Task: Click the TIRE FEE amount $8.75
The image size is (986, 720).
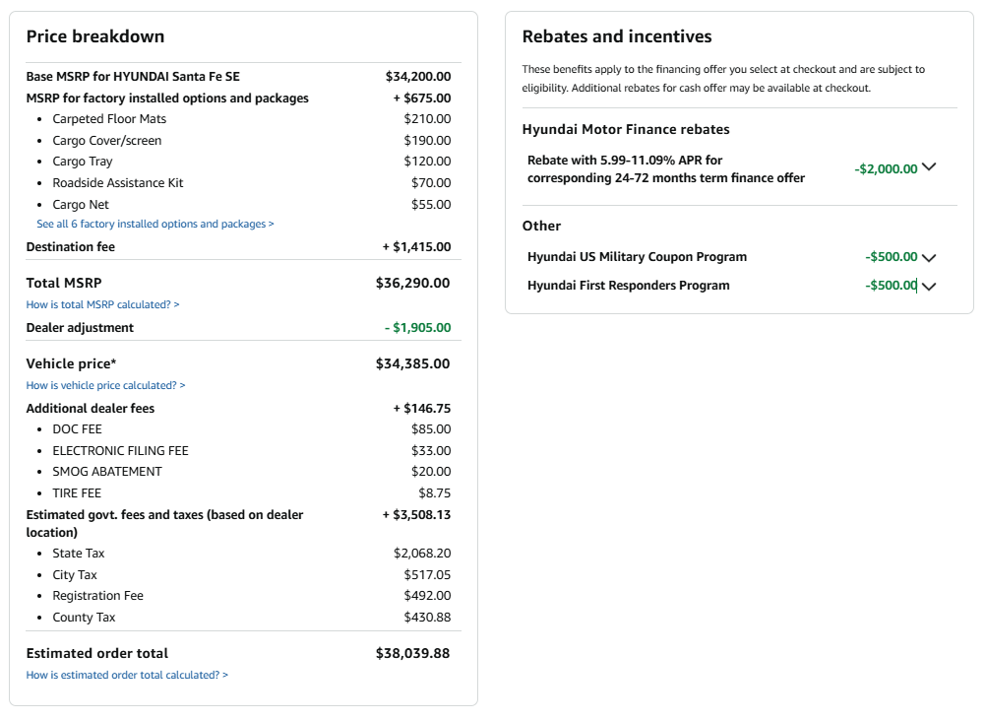Action: tap(435, 493)
